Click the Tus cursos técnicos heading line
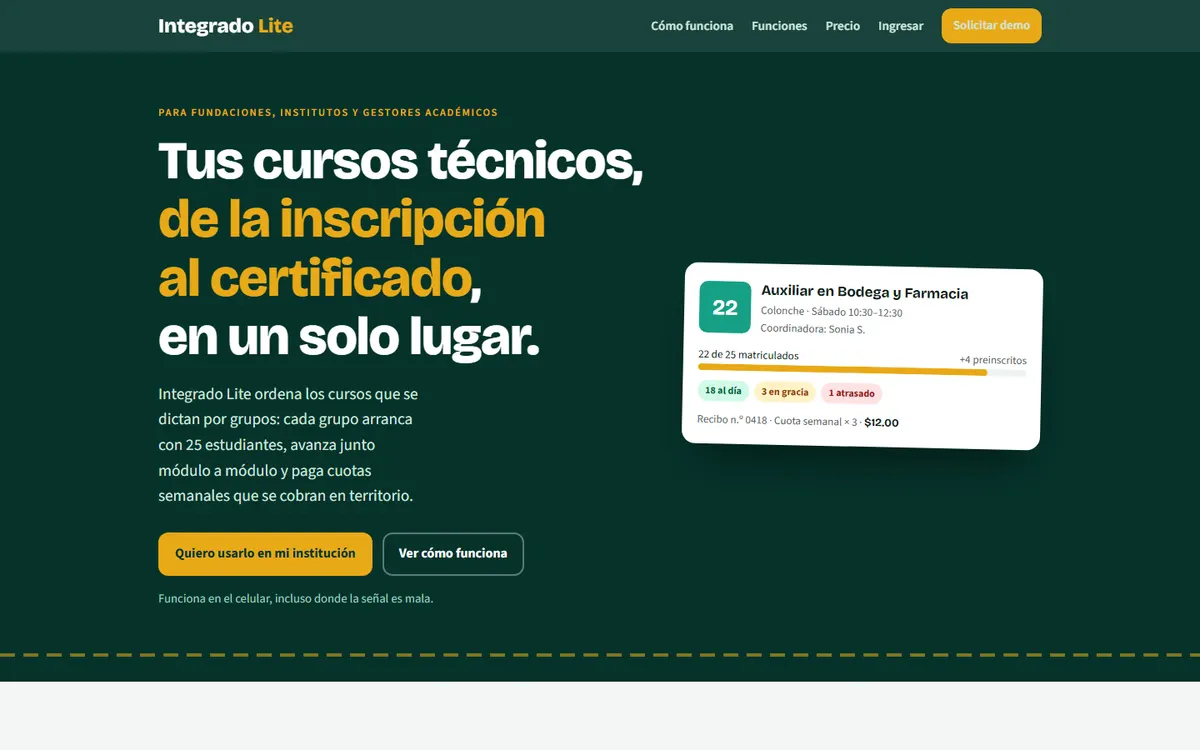The width and height of the screenshot is (1200, 750). pyautogui.click(x=400, y=160)
